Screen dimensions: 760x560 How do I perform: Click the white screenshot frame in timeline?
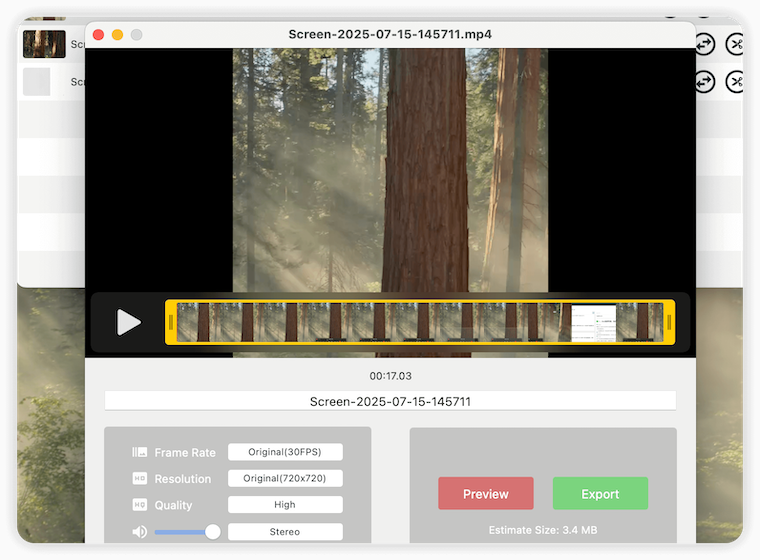[593, 322]
